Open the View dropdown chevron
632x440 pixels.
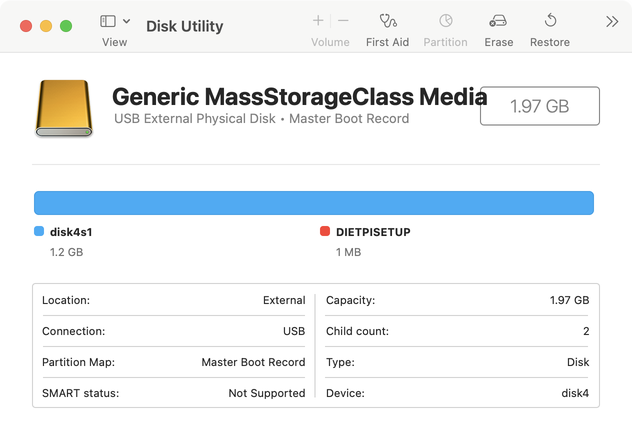coord(126,21)
